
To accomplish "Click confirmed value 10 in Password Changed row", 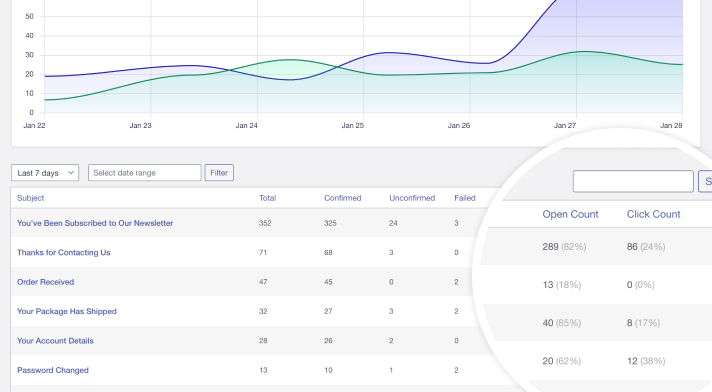I will coord(328,370).
